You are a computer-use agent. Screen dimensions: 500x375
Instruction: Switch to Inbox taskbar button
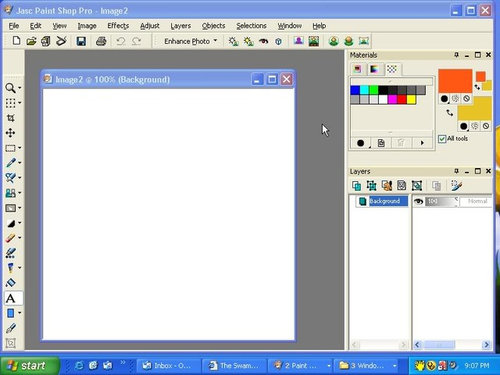pos(168,366)
